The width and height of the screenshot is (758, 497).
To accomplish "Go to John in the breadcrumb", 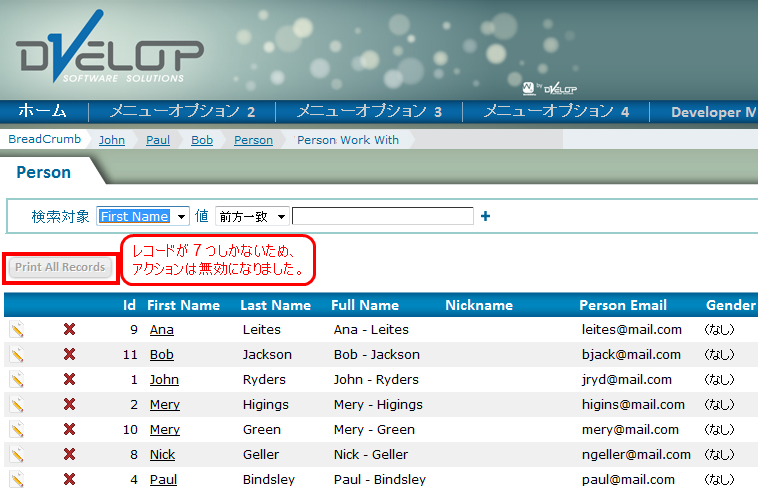I will coord(112,140).
